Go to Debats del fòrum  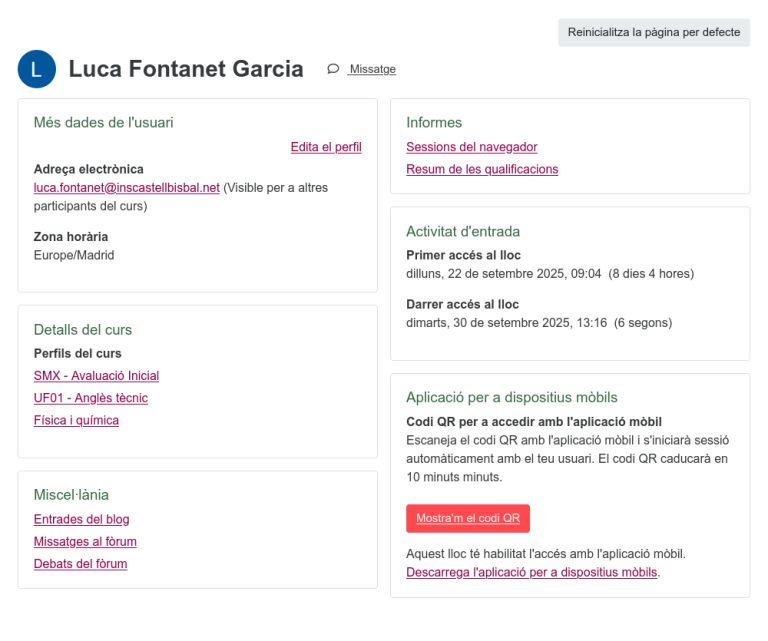[x=80, y=563]
